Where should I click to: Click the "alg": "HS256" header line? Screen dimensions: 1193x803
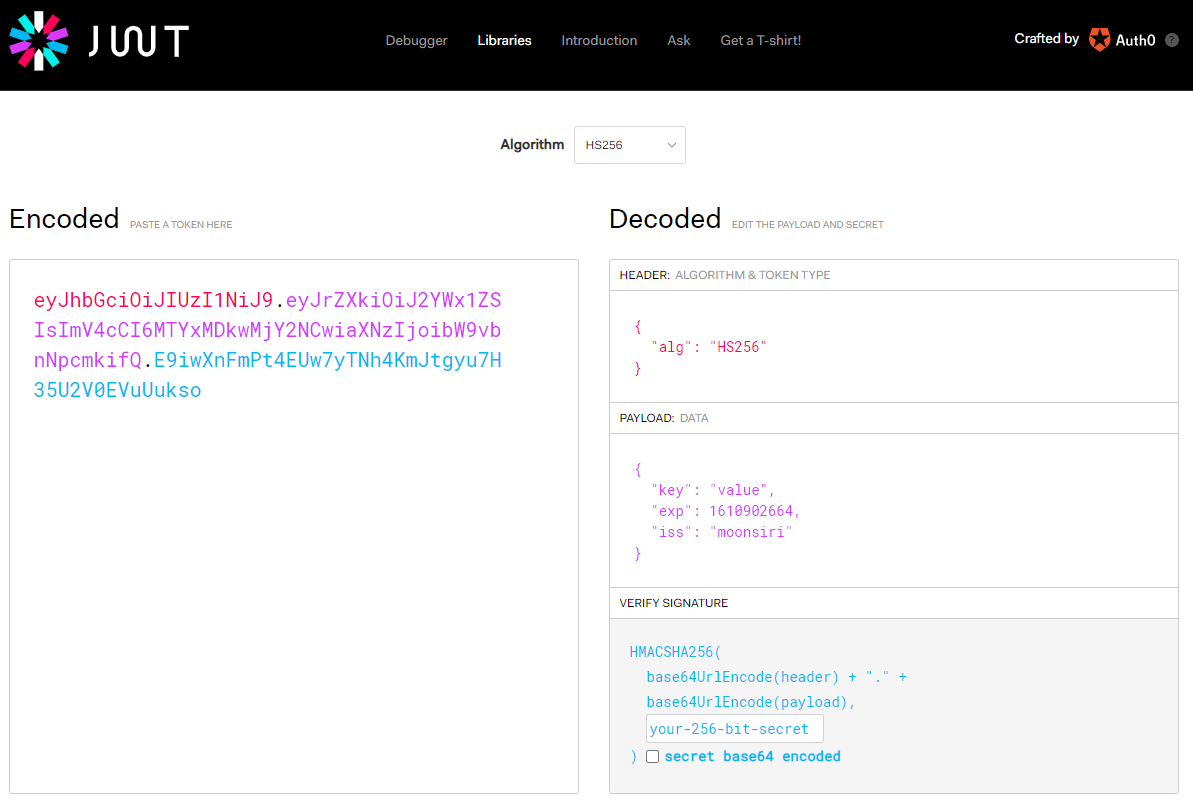pos(708,347)
